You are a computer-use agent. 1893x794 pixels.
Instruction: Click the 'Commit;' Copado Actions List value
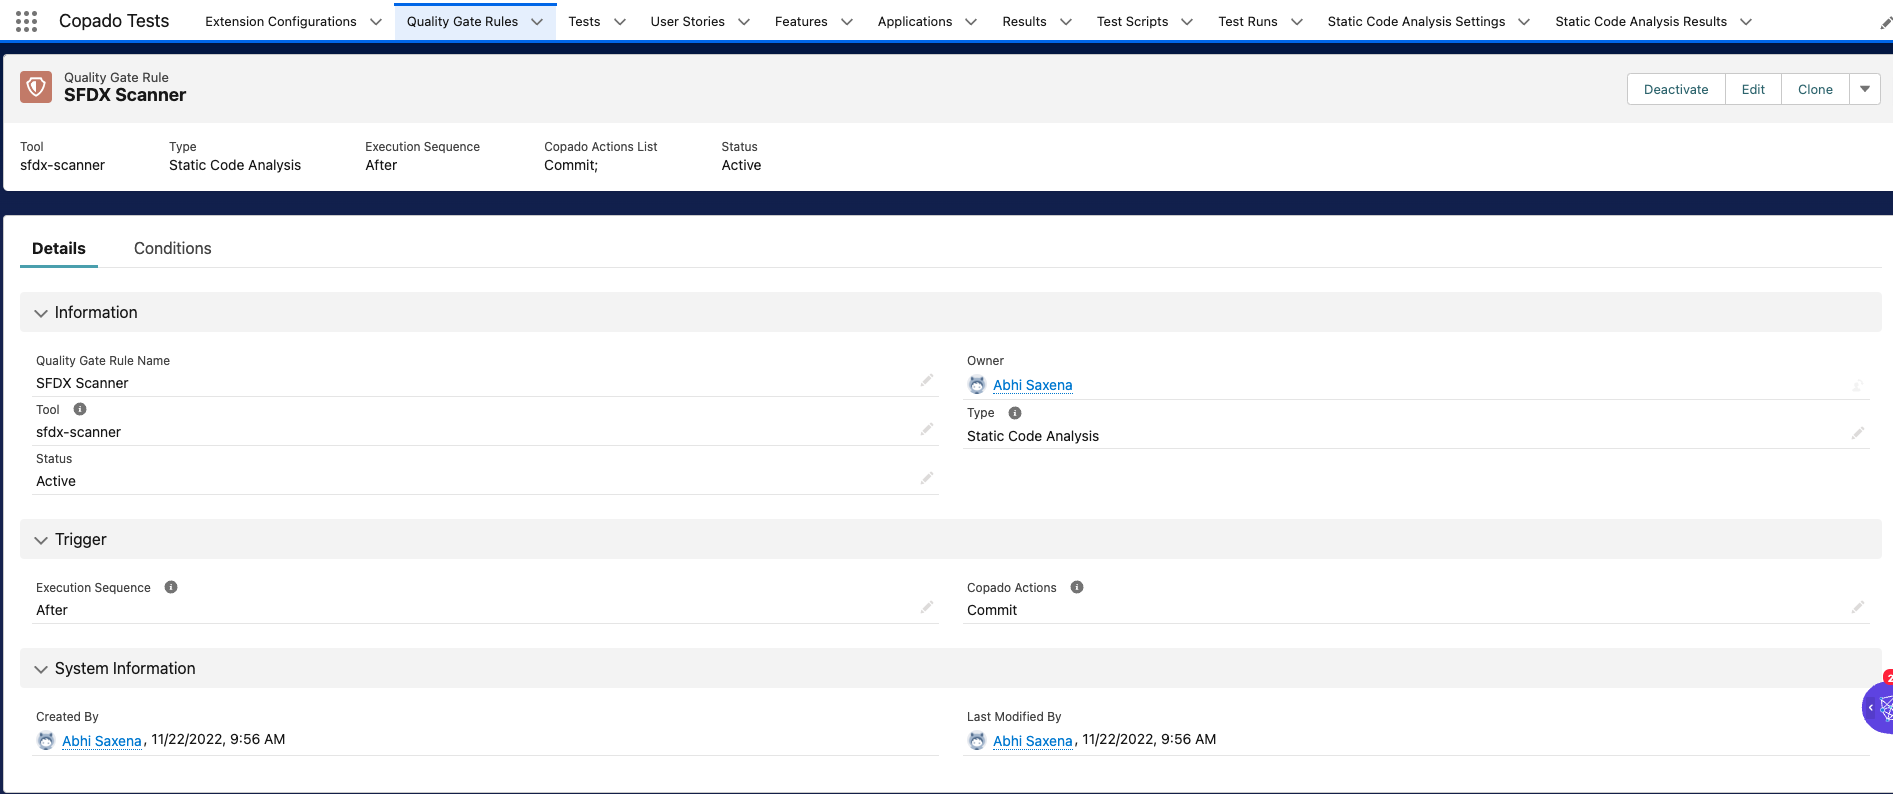coord(571,165)
